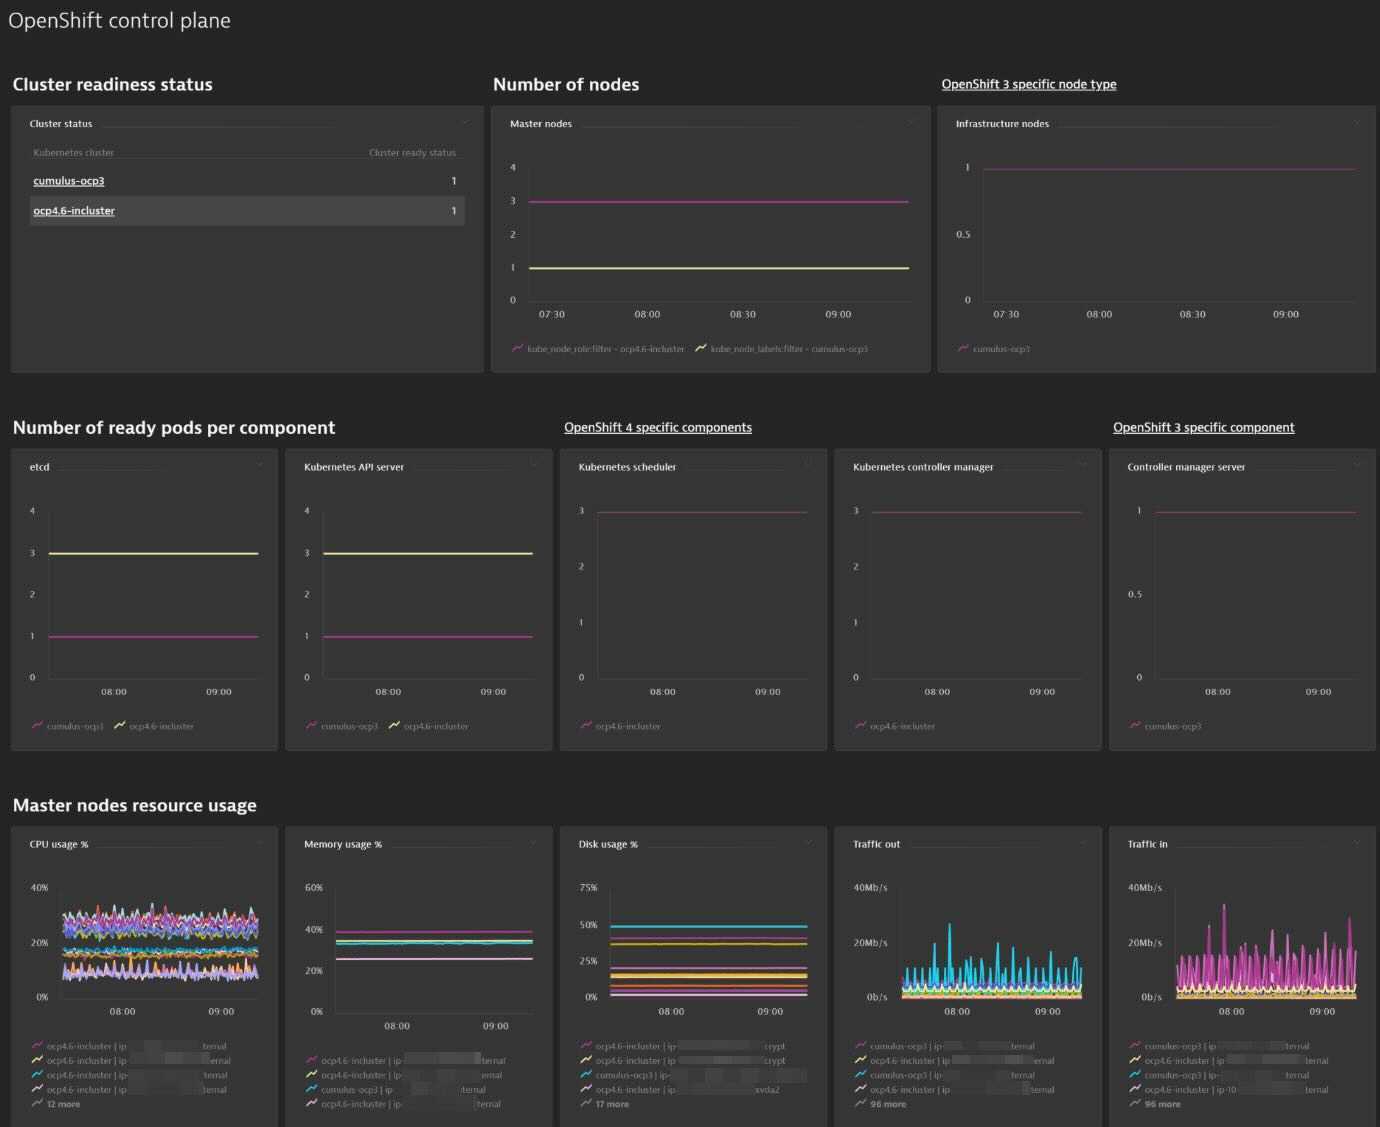The width and height of the screenshot is (1380, 1127).
Task: Toggle ocp4.6-incluster legend in Kubernetes API server tile
Action: (428, 726)
